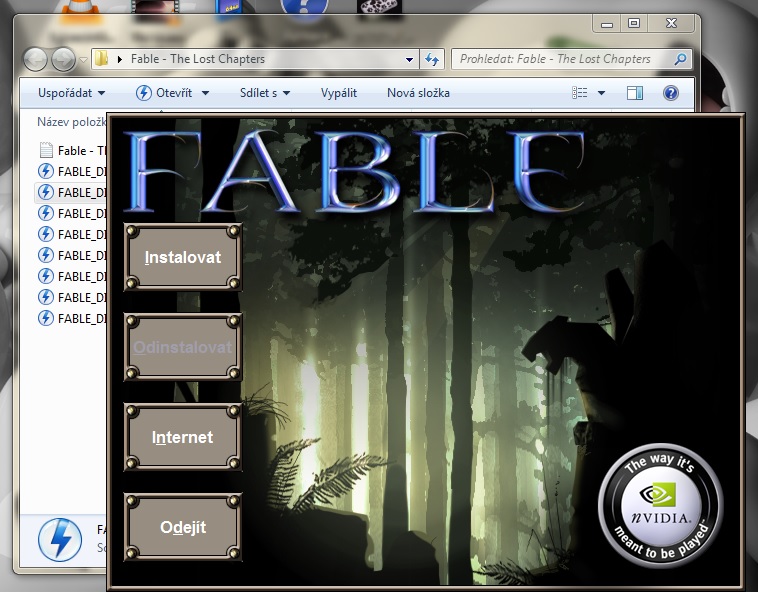Viewport: 758px width, 592px height.
Task: Go forward in the Explorer window
Action: tap(63, 59)
